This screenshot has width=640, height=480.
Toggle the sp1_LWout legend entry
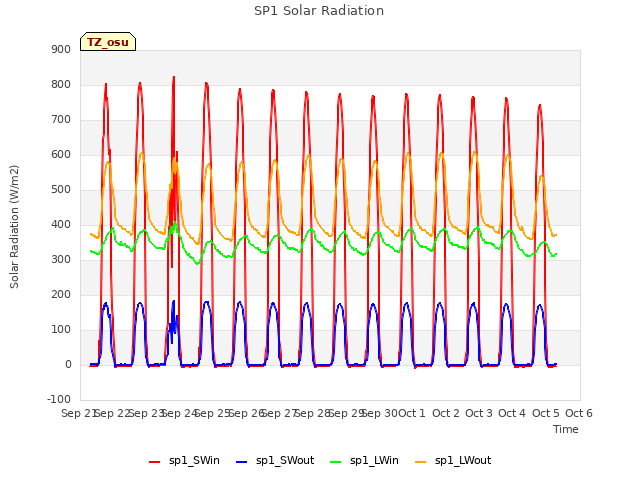[x=453, y=461]
